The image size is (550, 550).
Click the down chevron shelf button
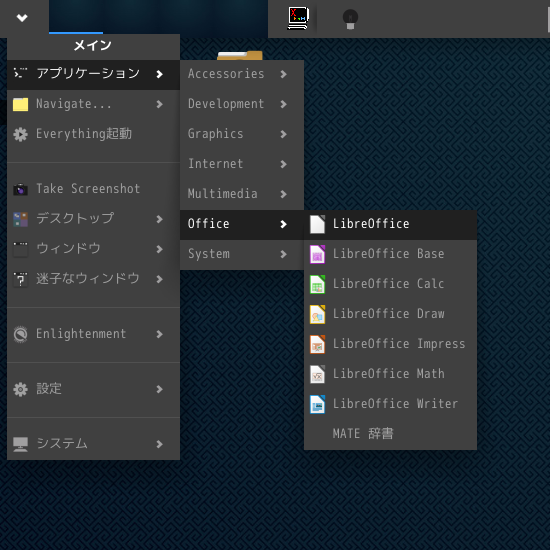pyautogui.click(x=22, y=18)
